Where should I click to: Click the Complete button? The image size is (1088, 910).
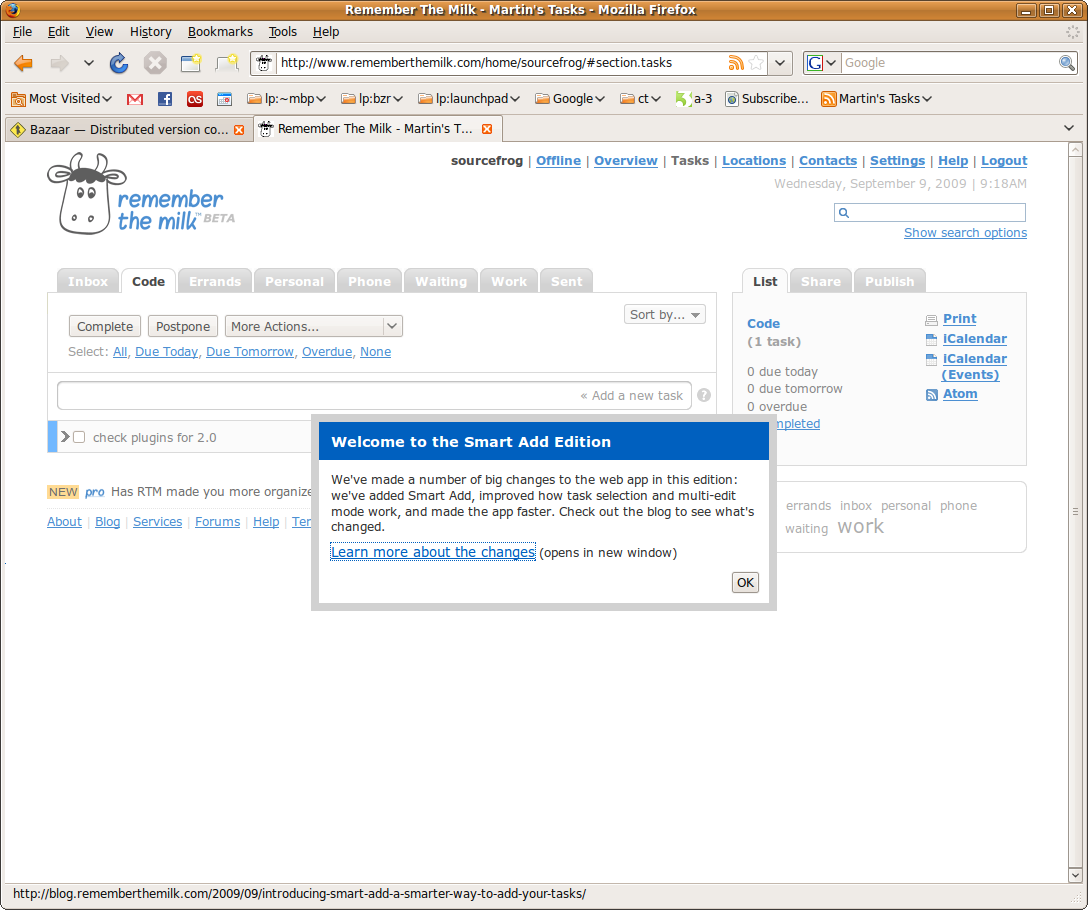tap(105, 326)
